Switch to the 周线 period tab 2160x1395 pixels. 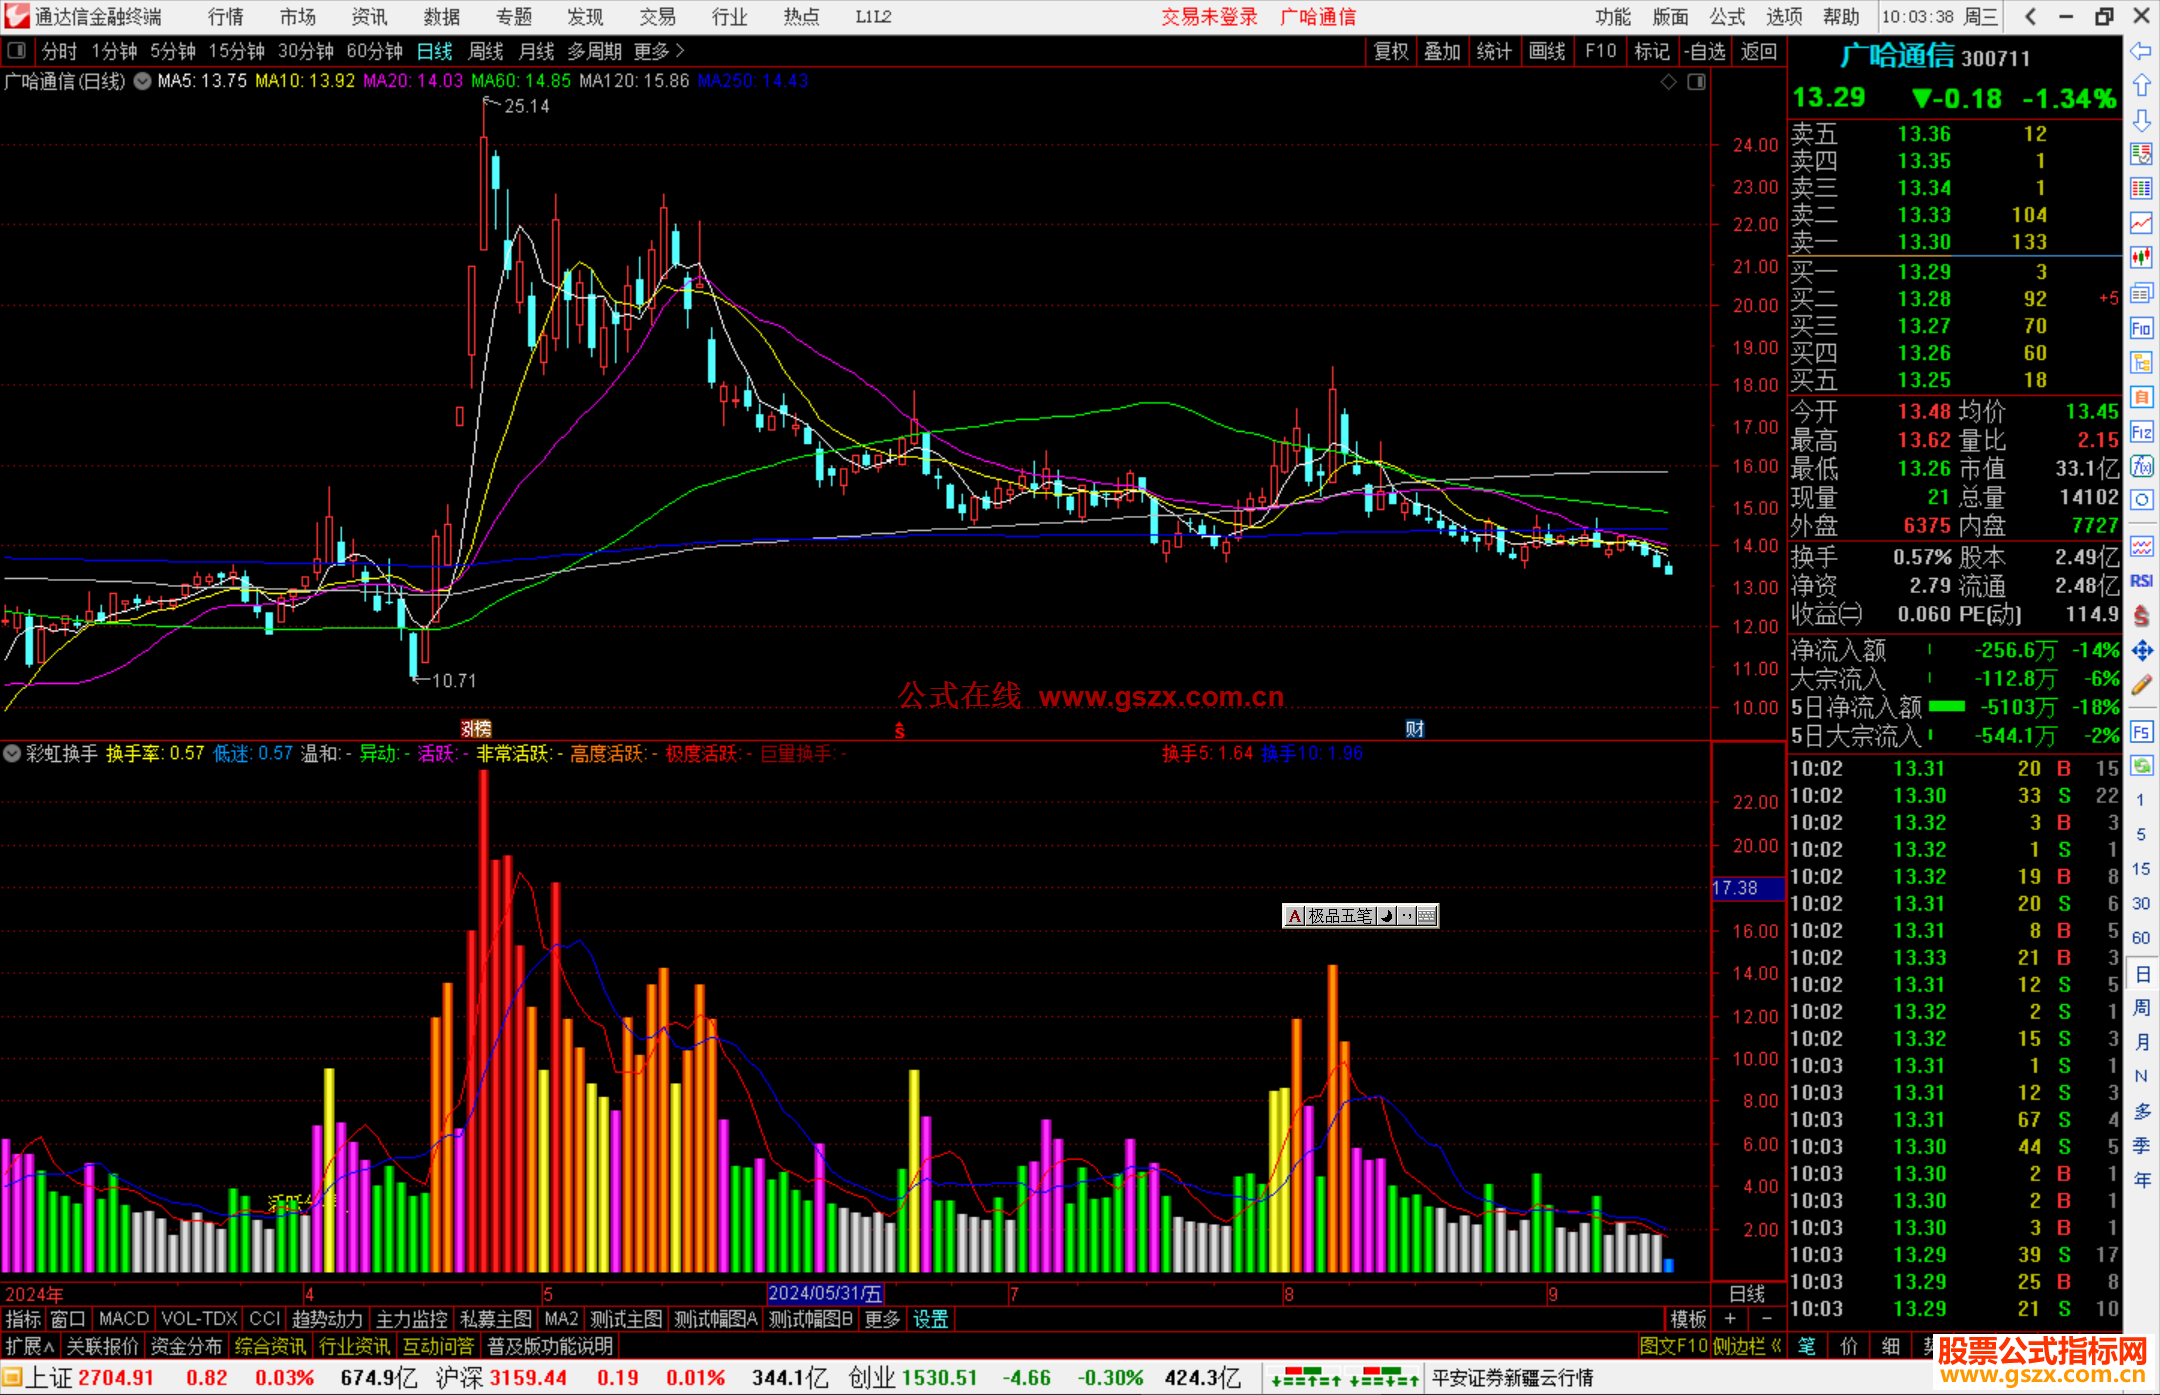pos(486,51)
